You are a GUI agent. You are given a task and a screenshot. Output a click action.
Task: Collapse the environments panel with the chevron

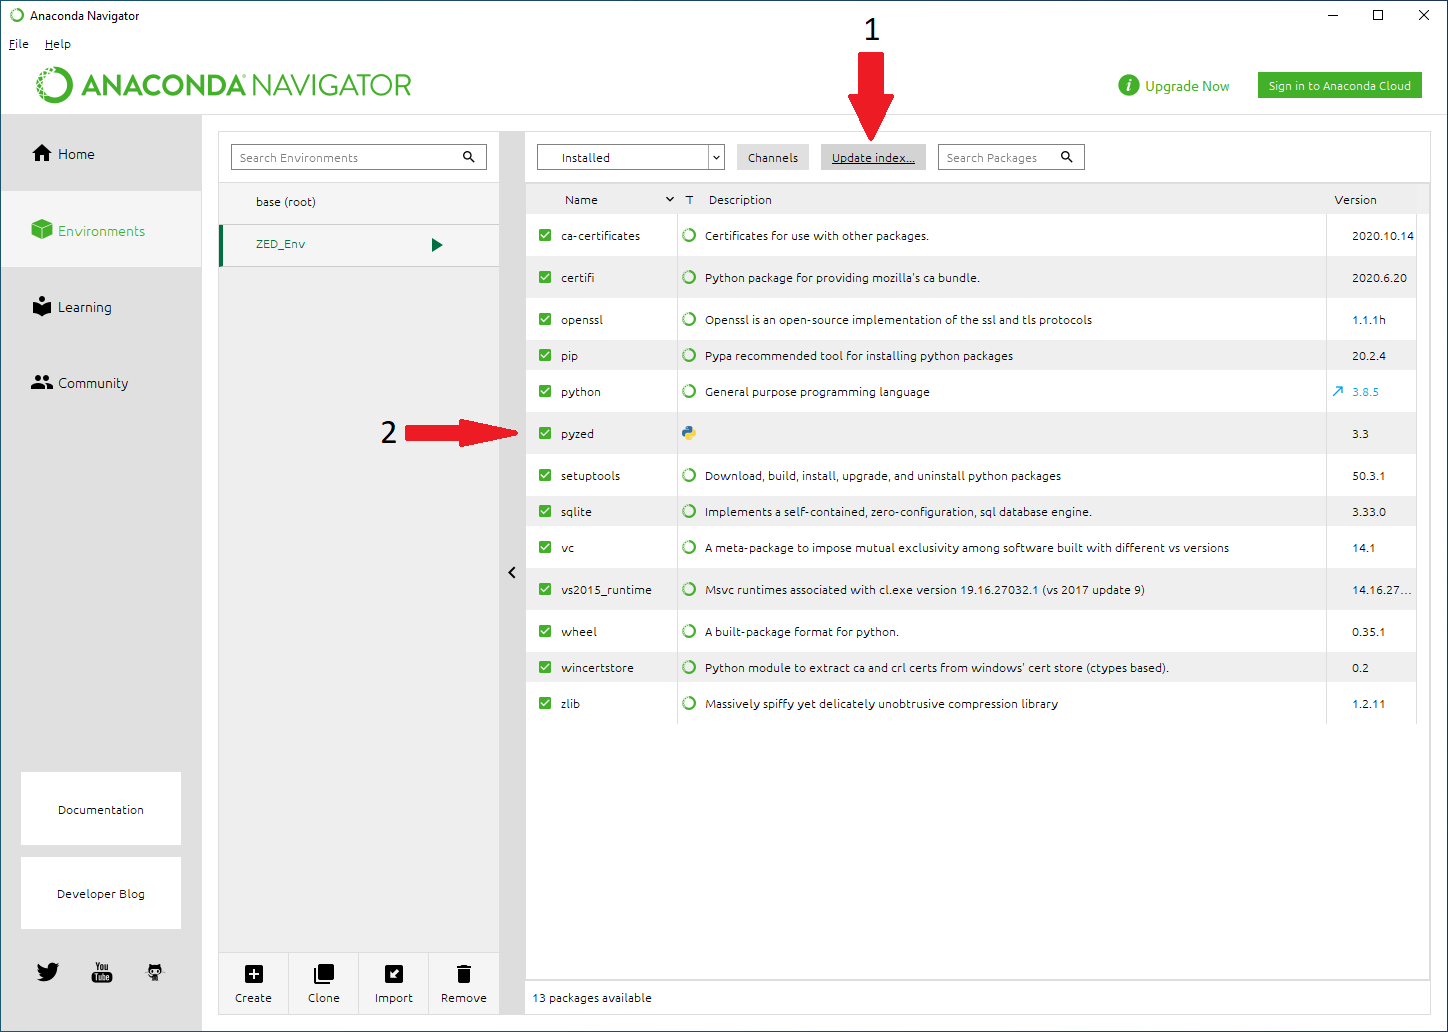point(512,573)
